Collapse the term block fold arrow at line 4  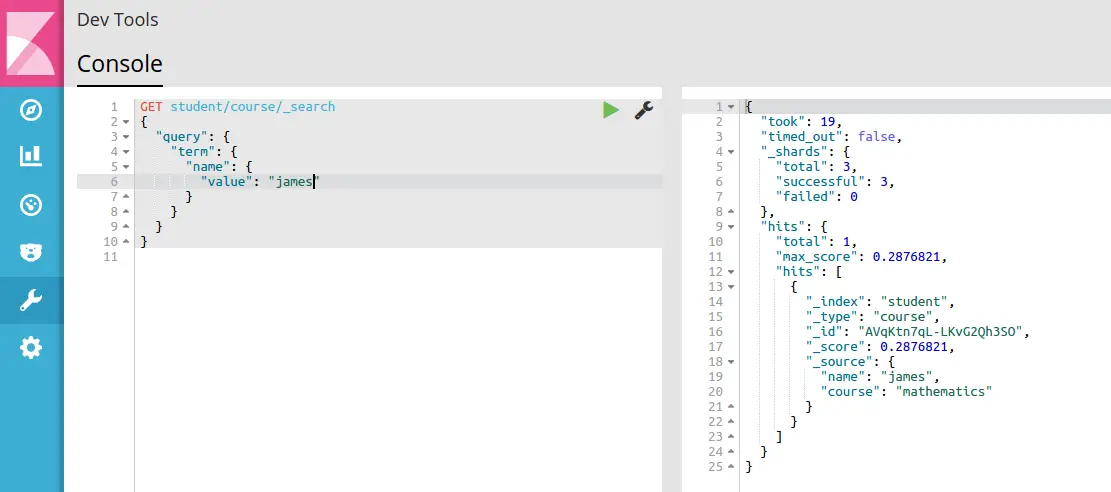pyautogui.click(x=125, y=152)
